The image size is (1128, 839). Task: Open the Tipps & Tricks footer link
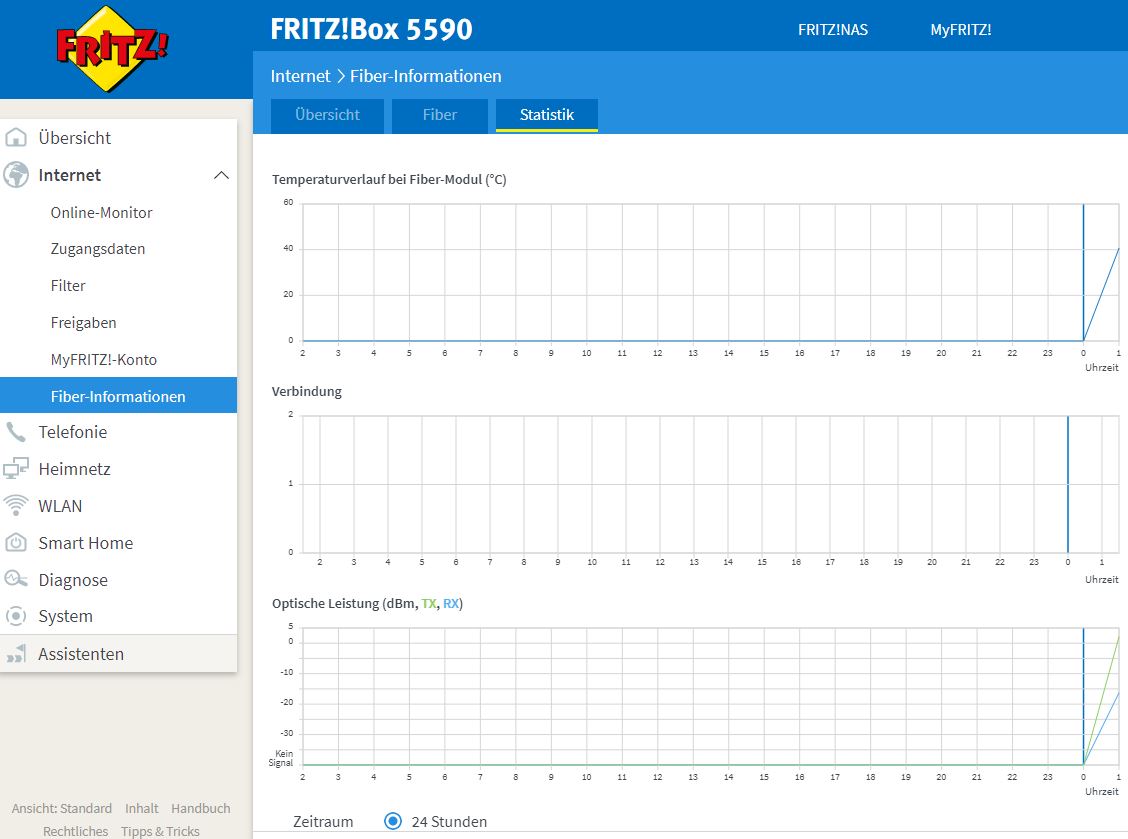point(160,831)
